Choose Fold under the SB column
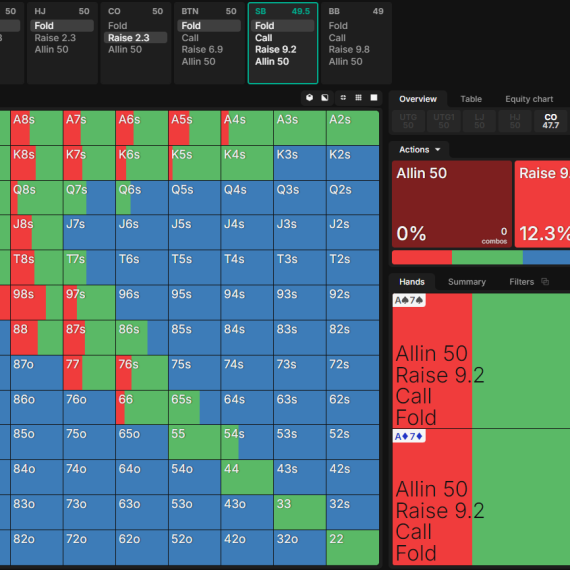Image resolution: width=570 pixels, height=570 pixels. pyautogui.click(x=282, y=26)
